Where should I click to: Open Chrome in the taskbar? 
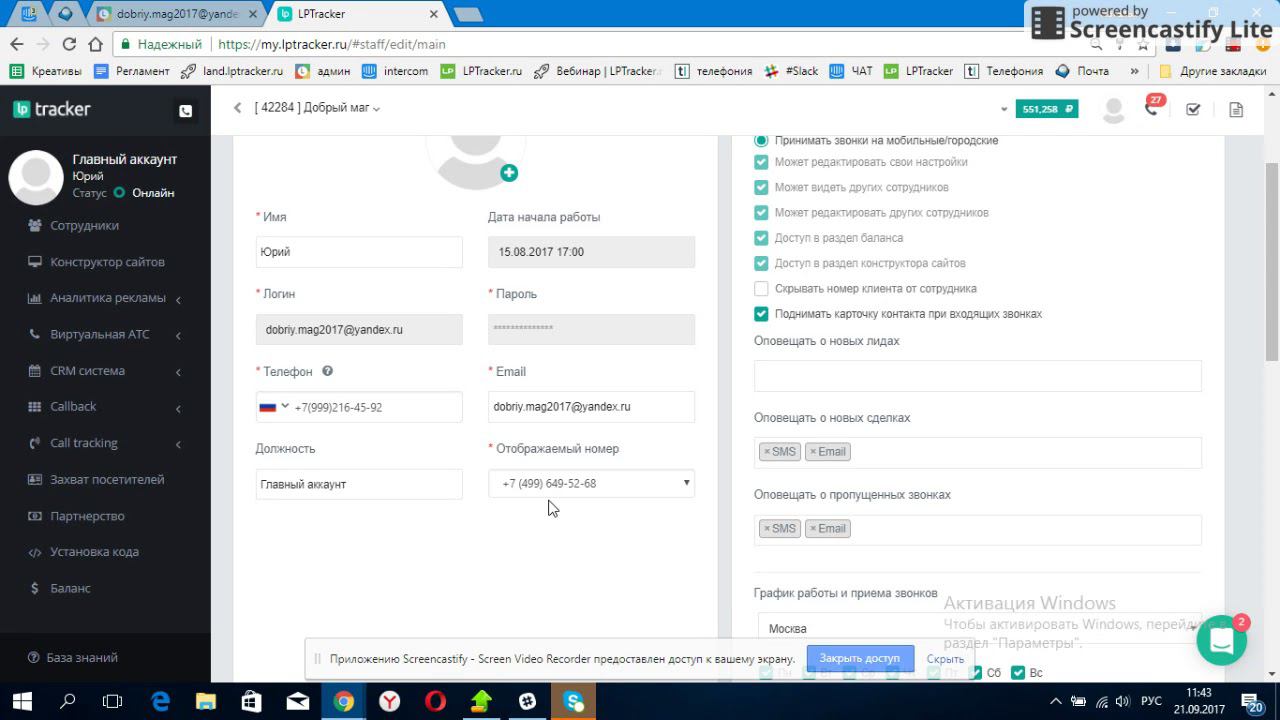(343, 701)
